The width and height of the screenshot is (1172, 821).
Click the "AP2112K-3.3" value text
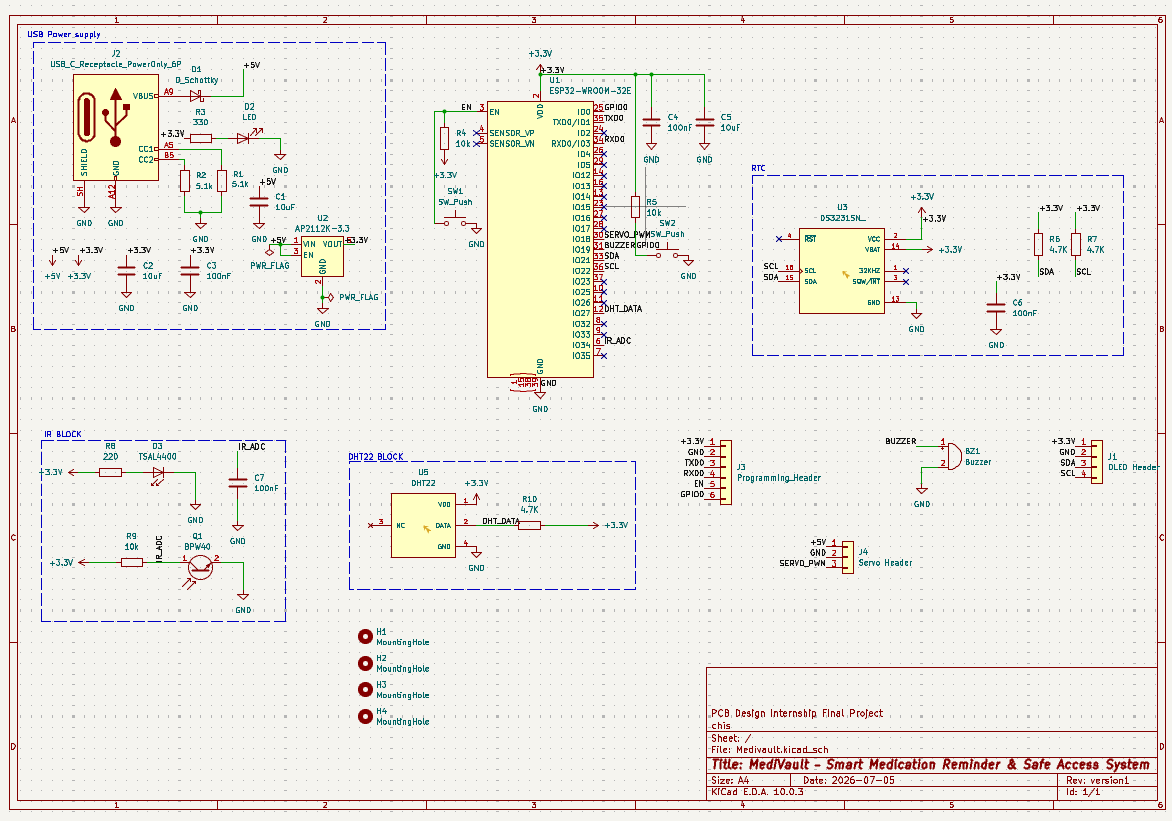pyautogui.click(x=322, y=229)
